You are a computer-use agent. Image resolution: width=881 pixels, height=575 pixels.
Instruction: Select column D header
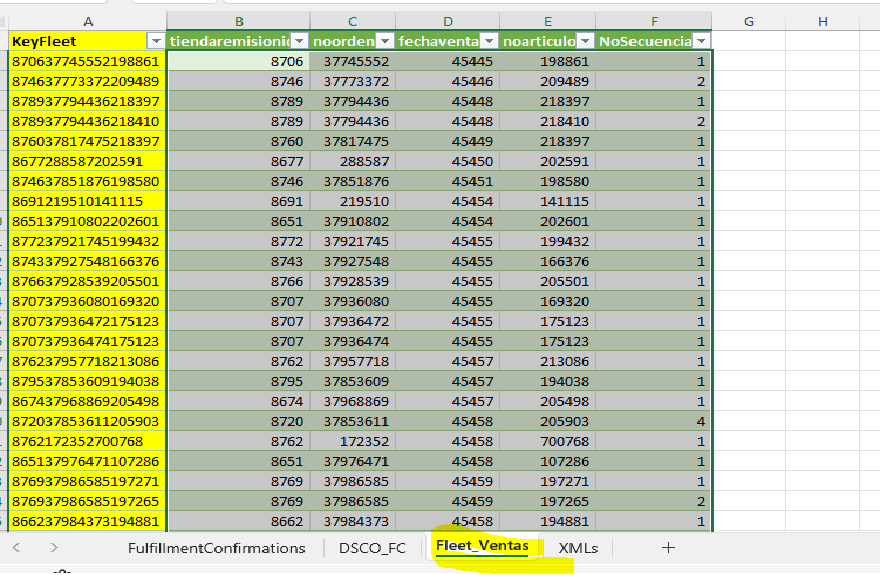coord(447,21)
